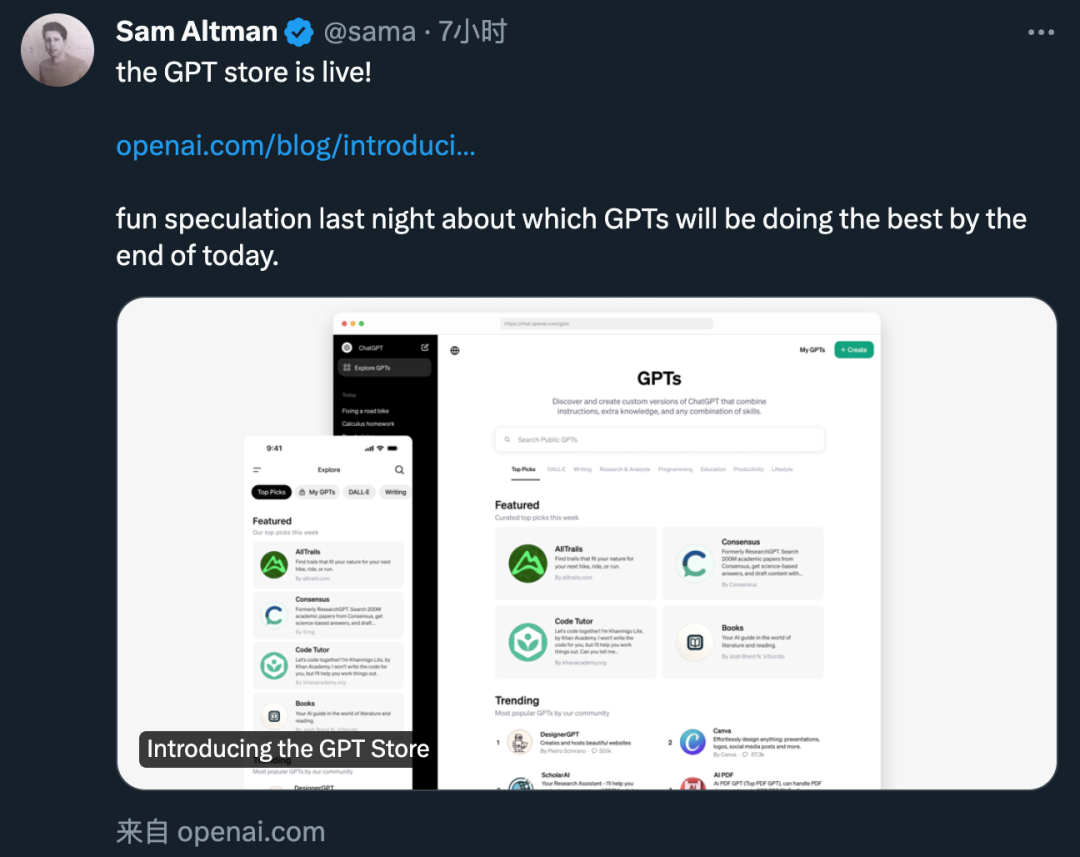The height and width of the screenshot is (857, 1080).
Task: Click the Canva icon under Trending
Action: pyautogui.click(x=692, y=742)
